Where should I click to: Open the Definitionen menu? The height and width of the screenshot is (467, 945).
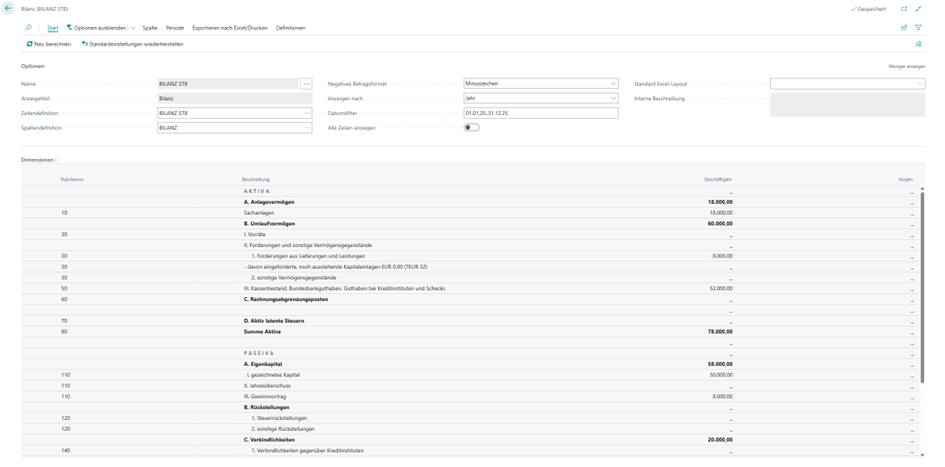coord(290,28)
